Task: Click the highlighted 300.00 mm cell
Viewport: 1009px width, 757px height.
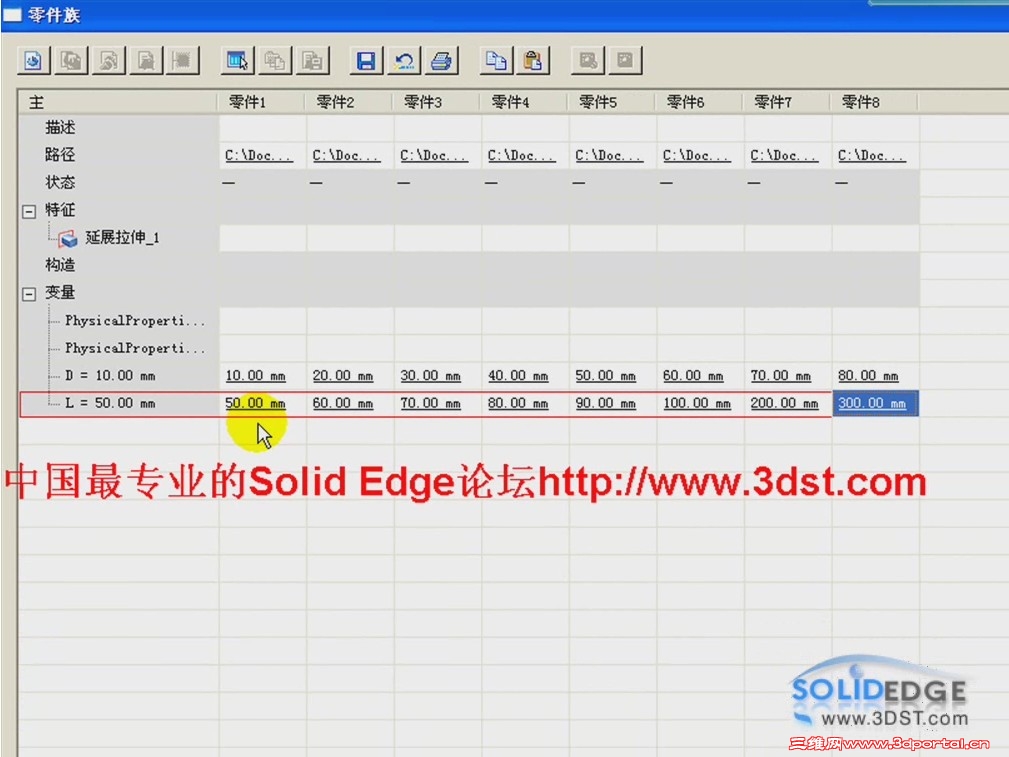Action: [875, 404]
